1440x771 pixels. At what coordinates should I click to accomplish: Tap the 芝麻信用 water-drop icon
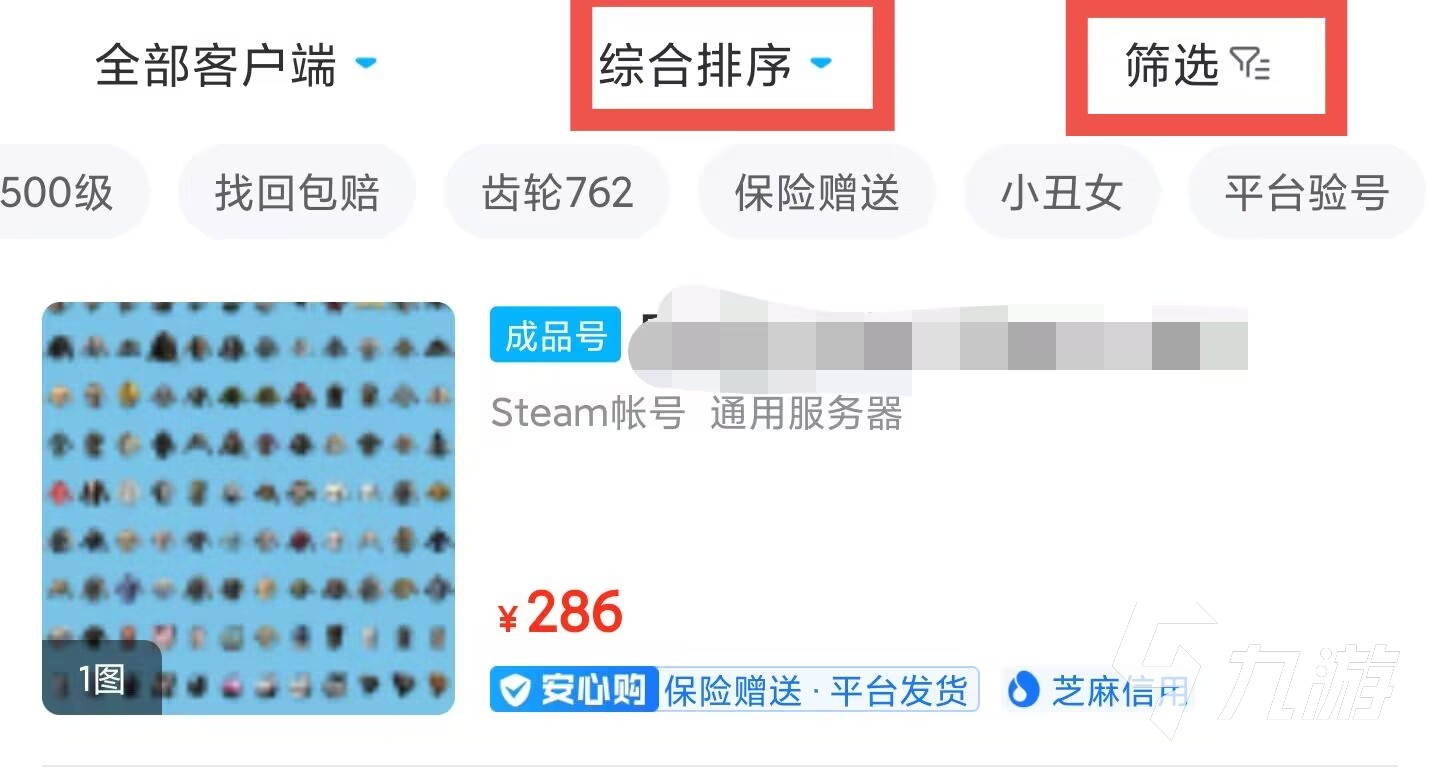coord(1023,690)
